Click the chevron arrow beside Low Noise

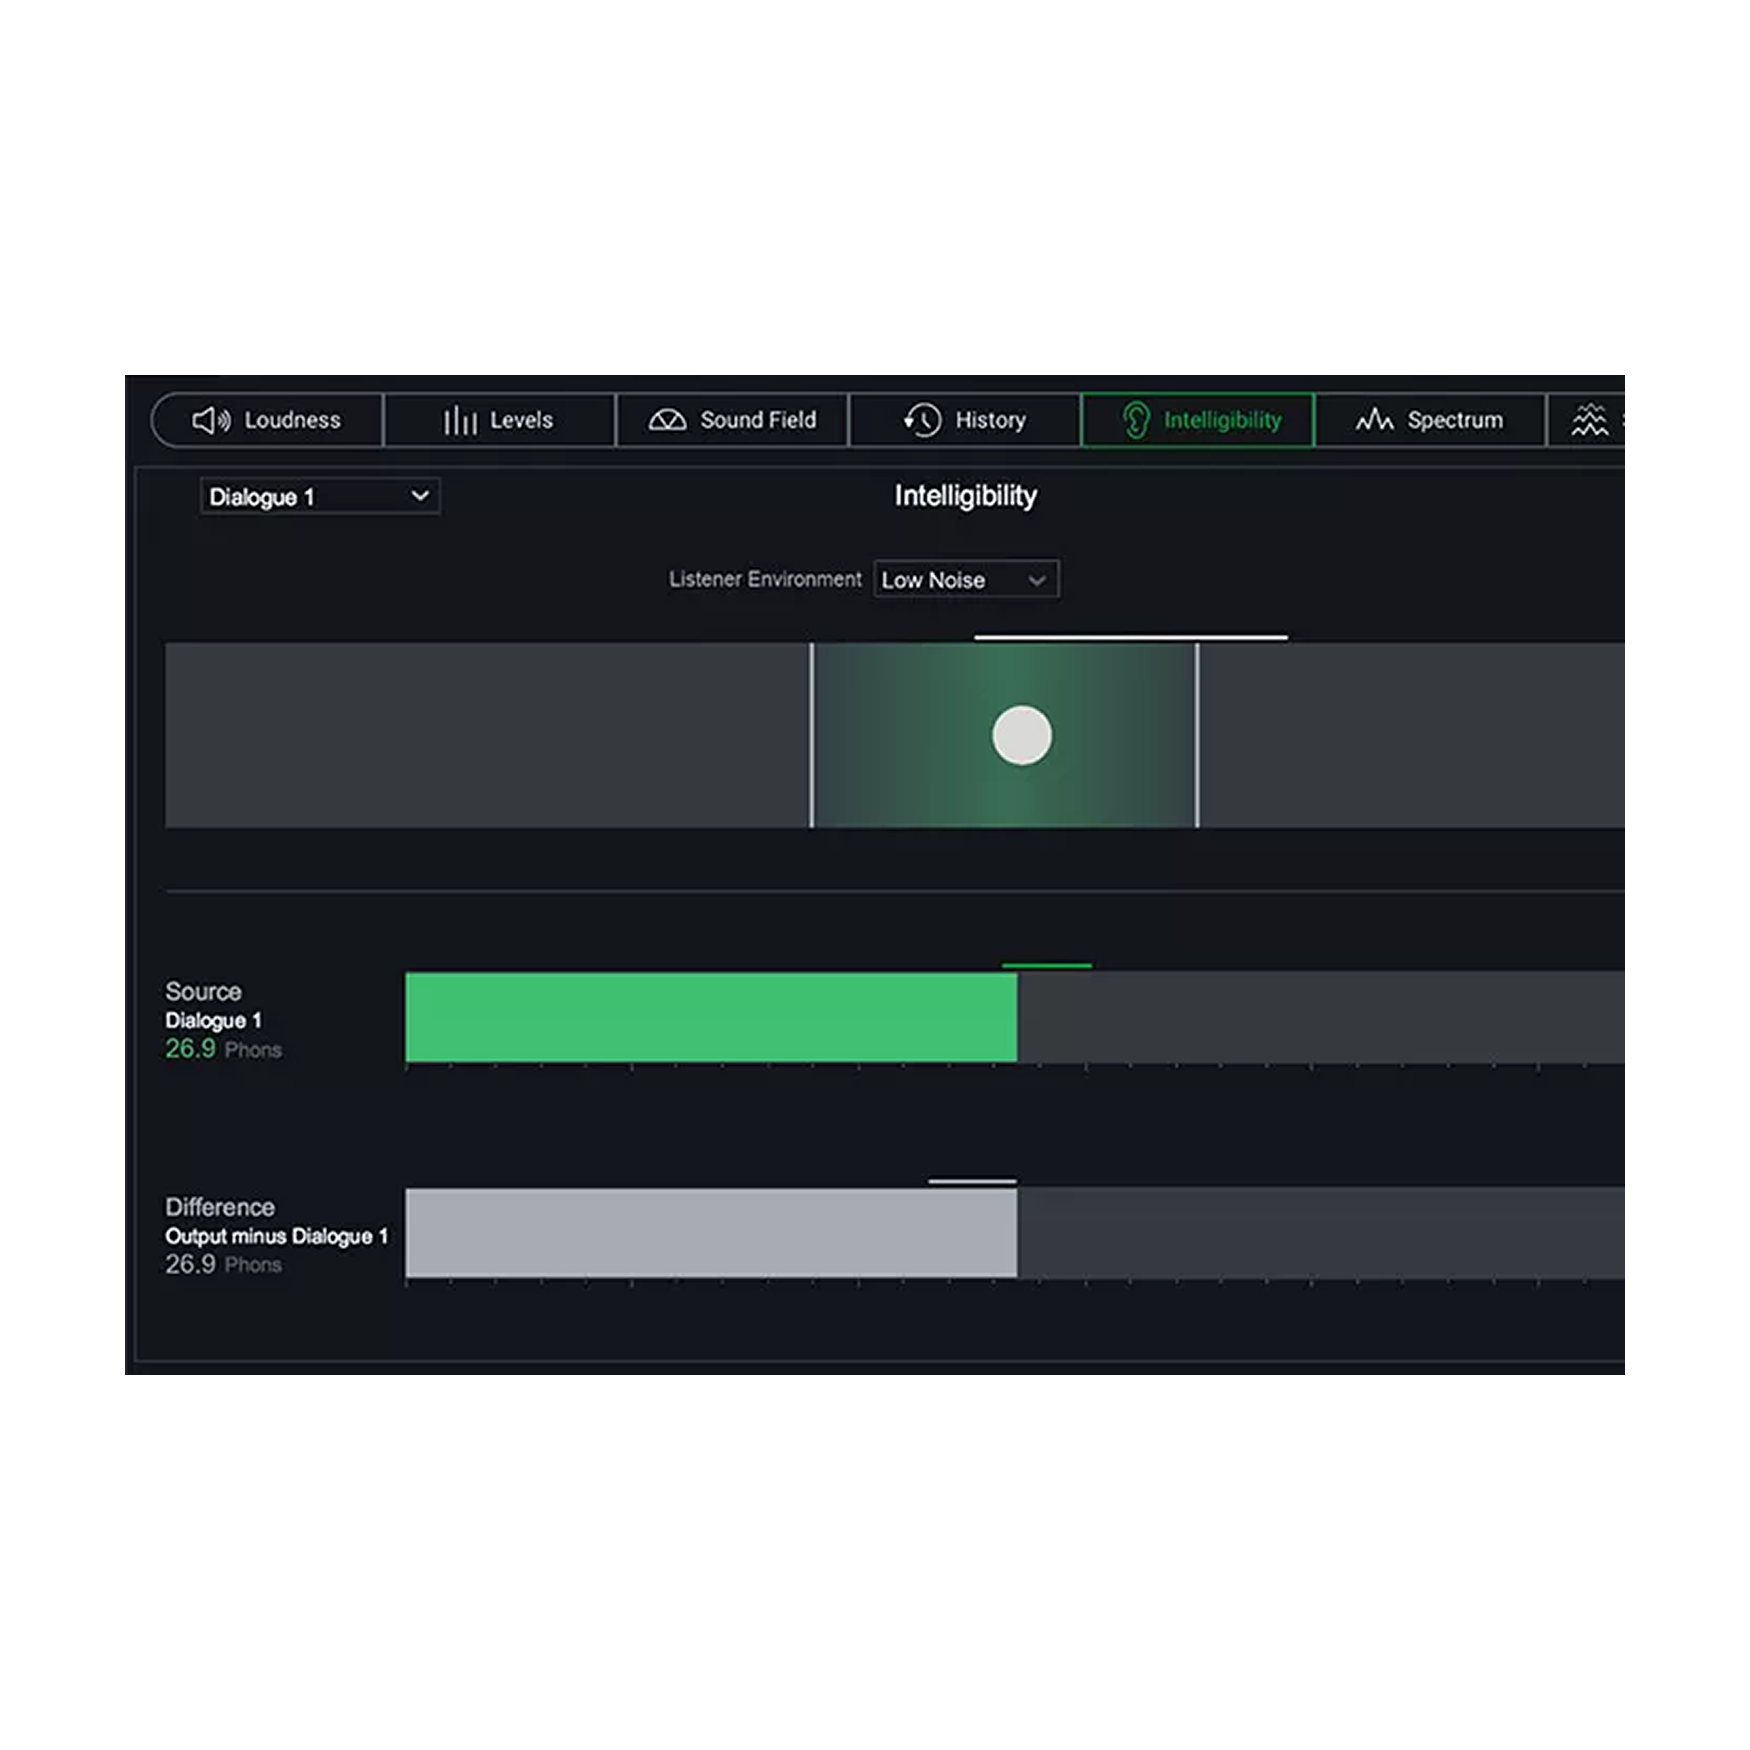1037,580
